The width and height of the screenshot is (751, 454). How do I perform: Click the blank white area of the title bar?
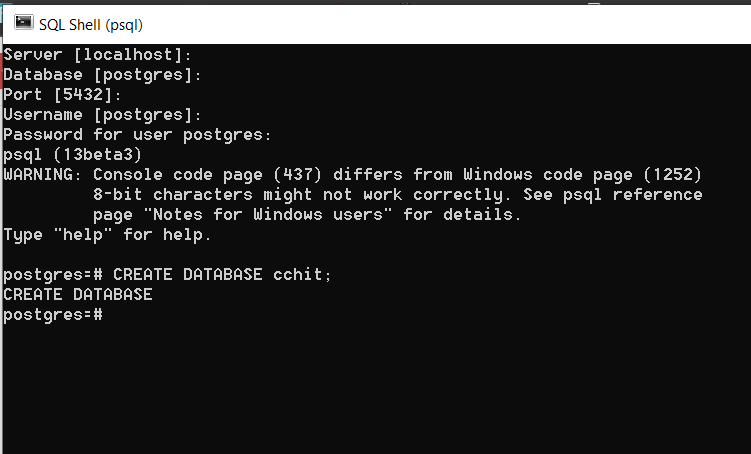coord(445,25)
